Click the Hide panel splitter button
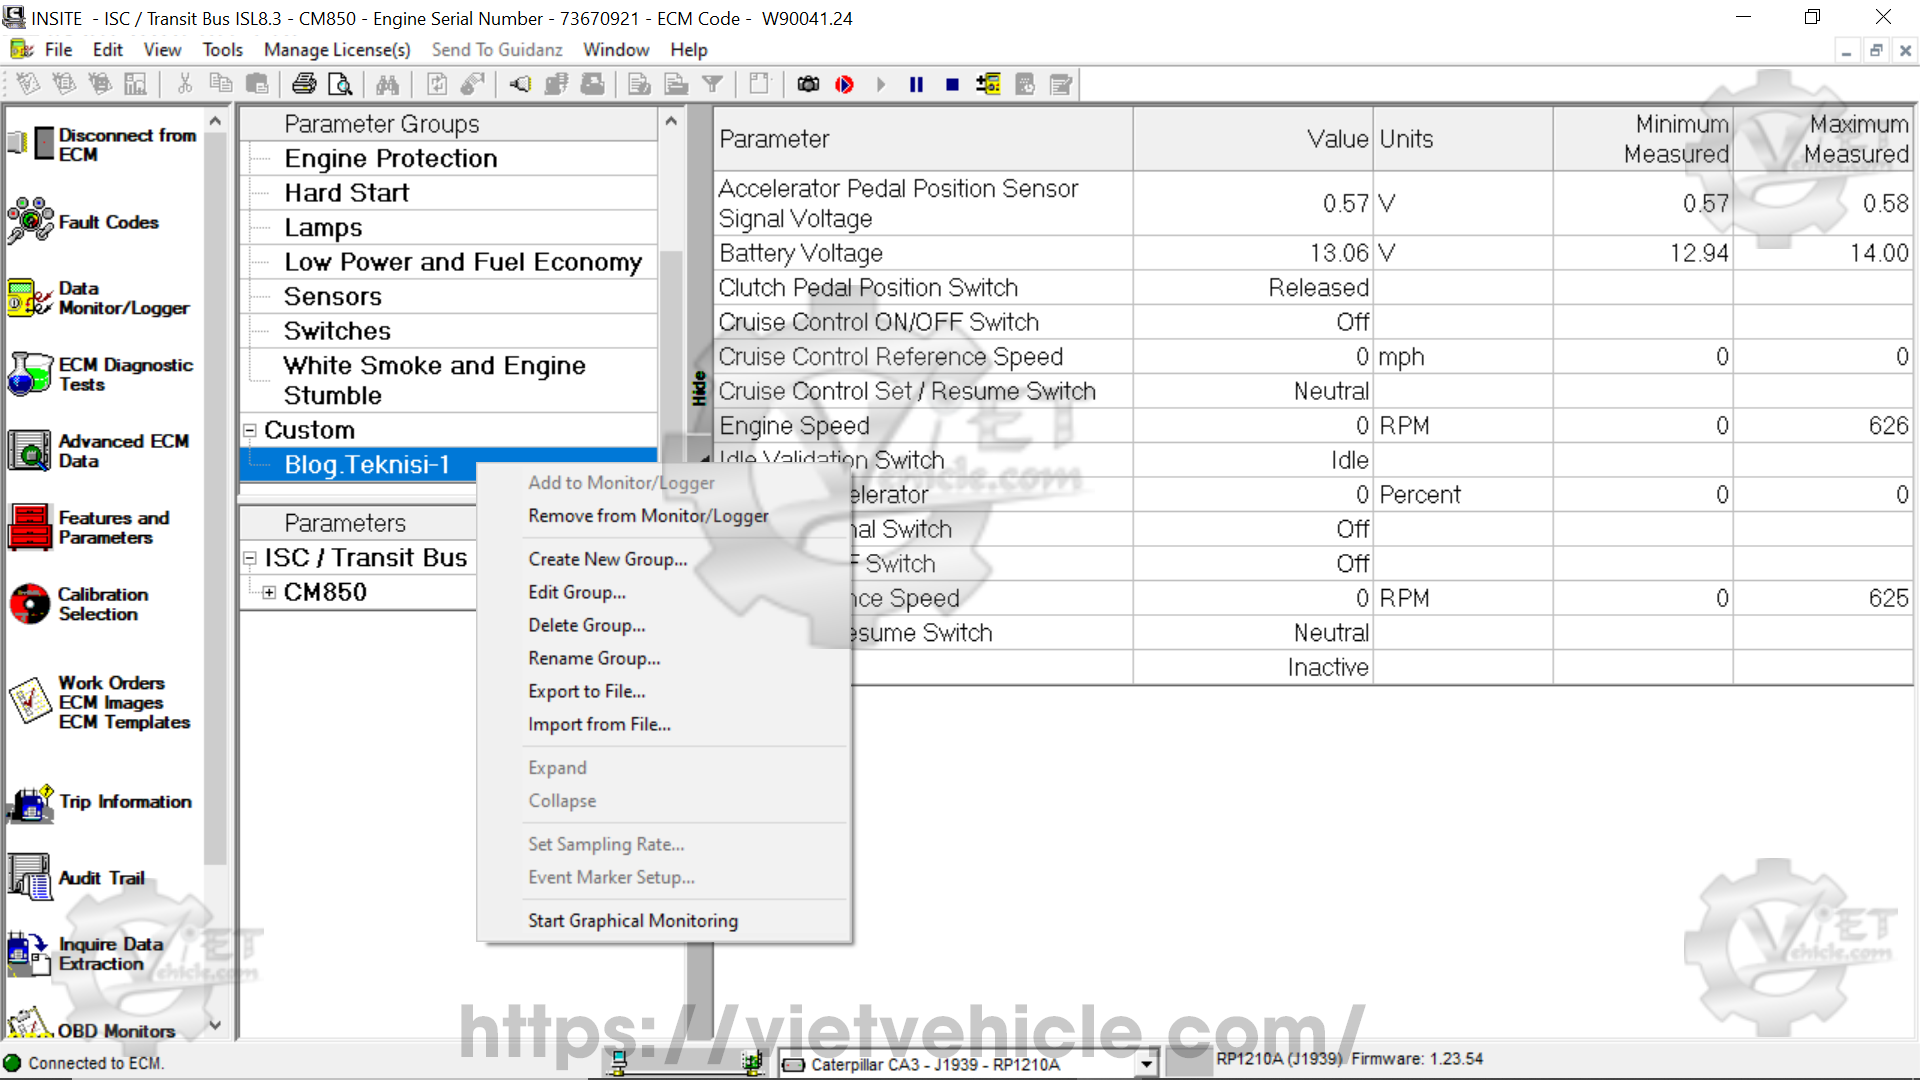 tap(699, 388)
